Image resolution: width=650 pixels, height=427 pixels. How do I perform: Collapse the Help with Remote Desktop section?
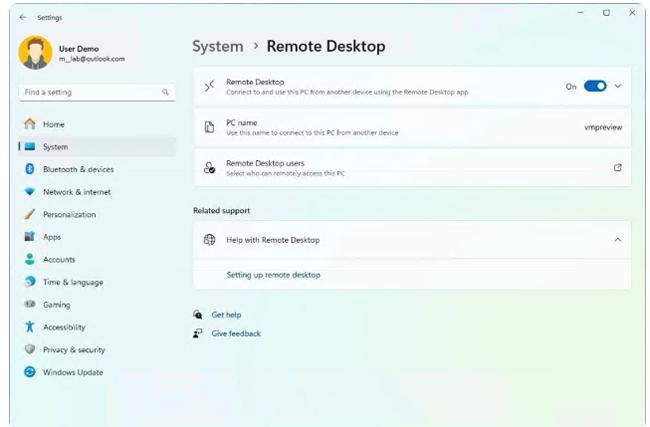(x=617, y=240)
